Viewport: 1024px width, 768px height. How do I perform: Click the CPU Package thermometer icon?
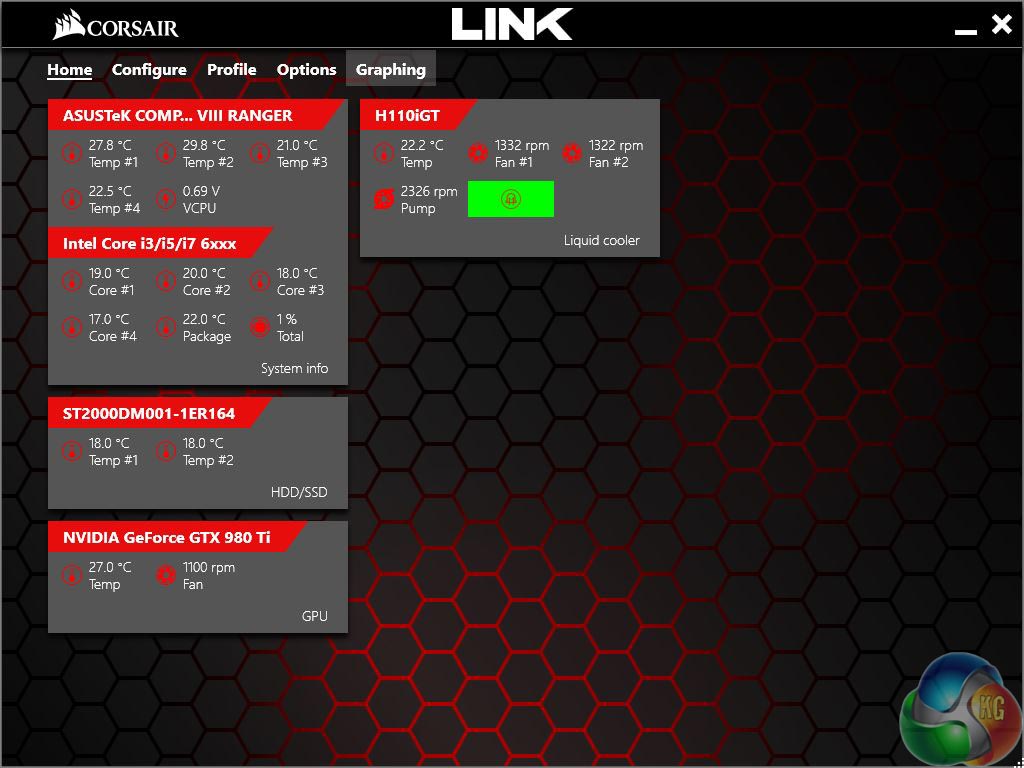pyautogui.click(x=165, y=327)
